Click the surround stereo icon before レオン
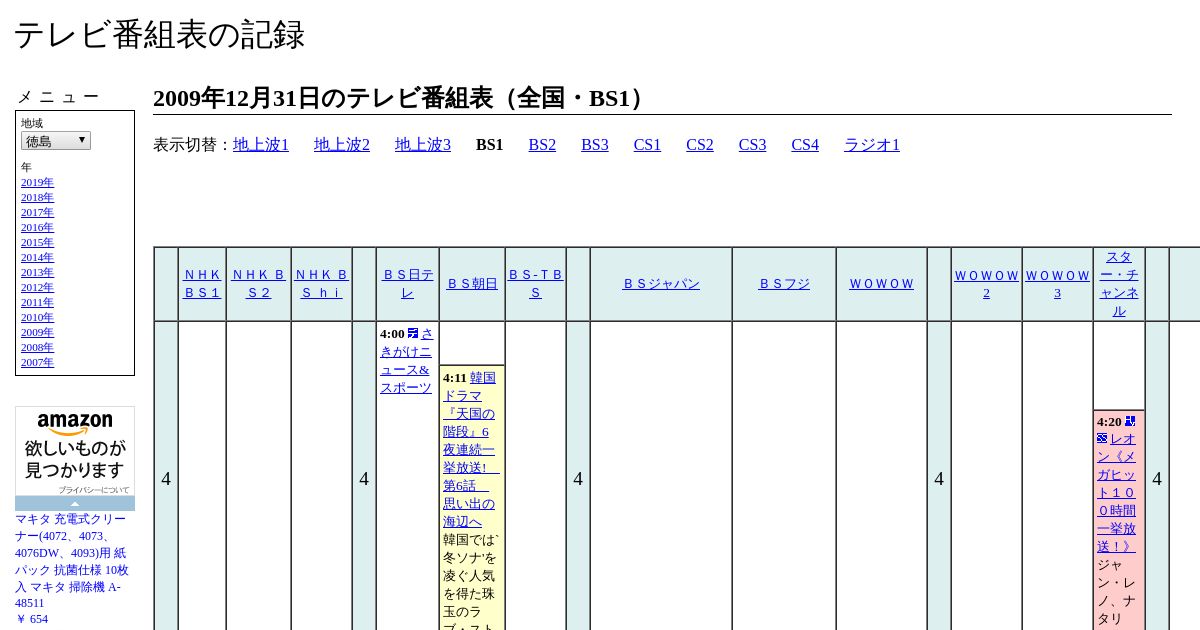The image size is (1200, 630). (1102, 438)
